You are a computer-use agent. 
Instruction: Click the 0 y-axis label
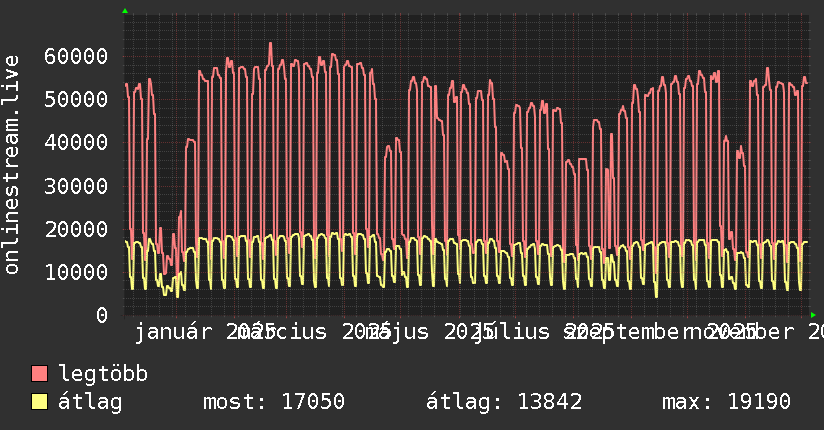tap(102, 315)
